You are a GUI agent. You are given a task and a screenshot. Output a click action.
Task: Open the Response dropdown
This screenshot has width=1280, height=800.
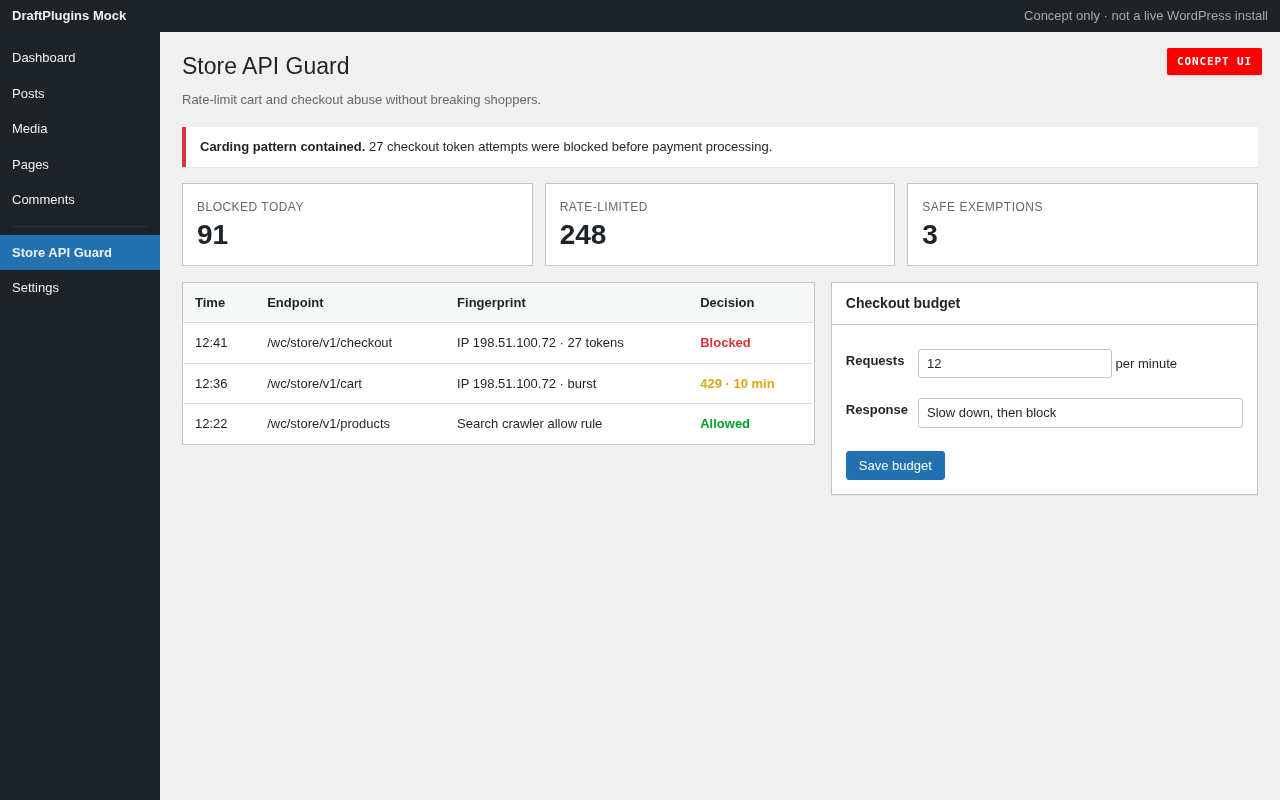[1080, 413]
